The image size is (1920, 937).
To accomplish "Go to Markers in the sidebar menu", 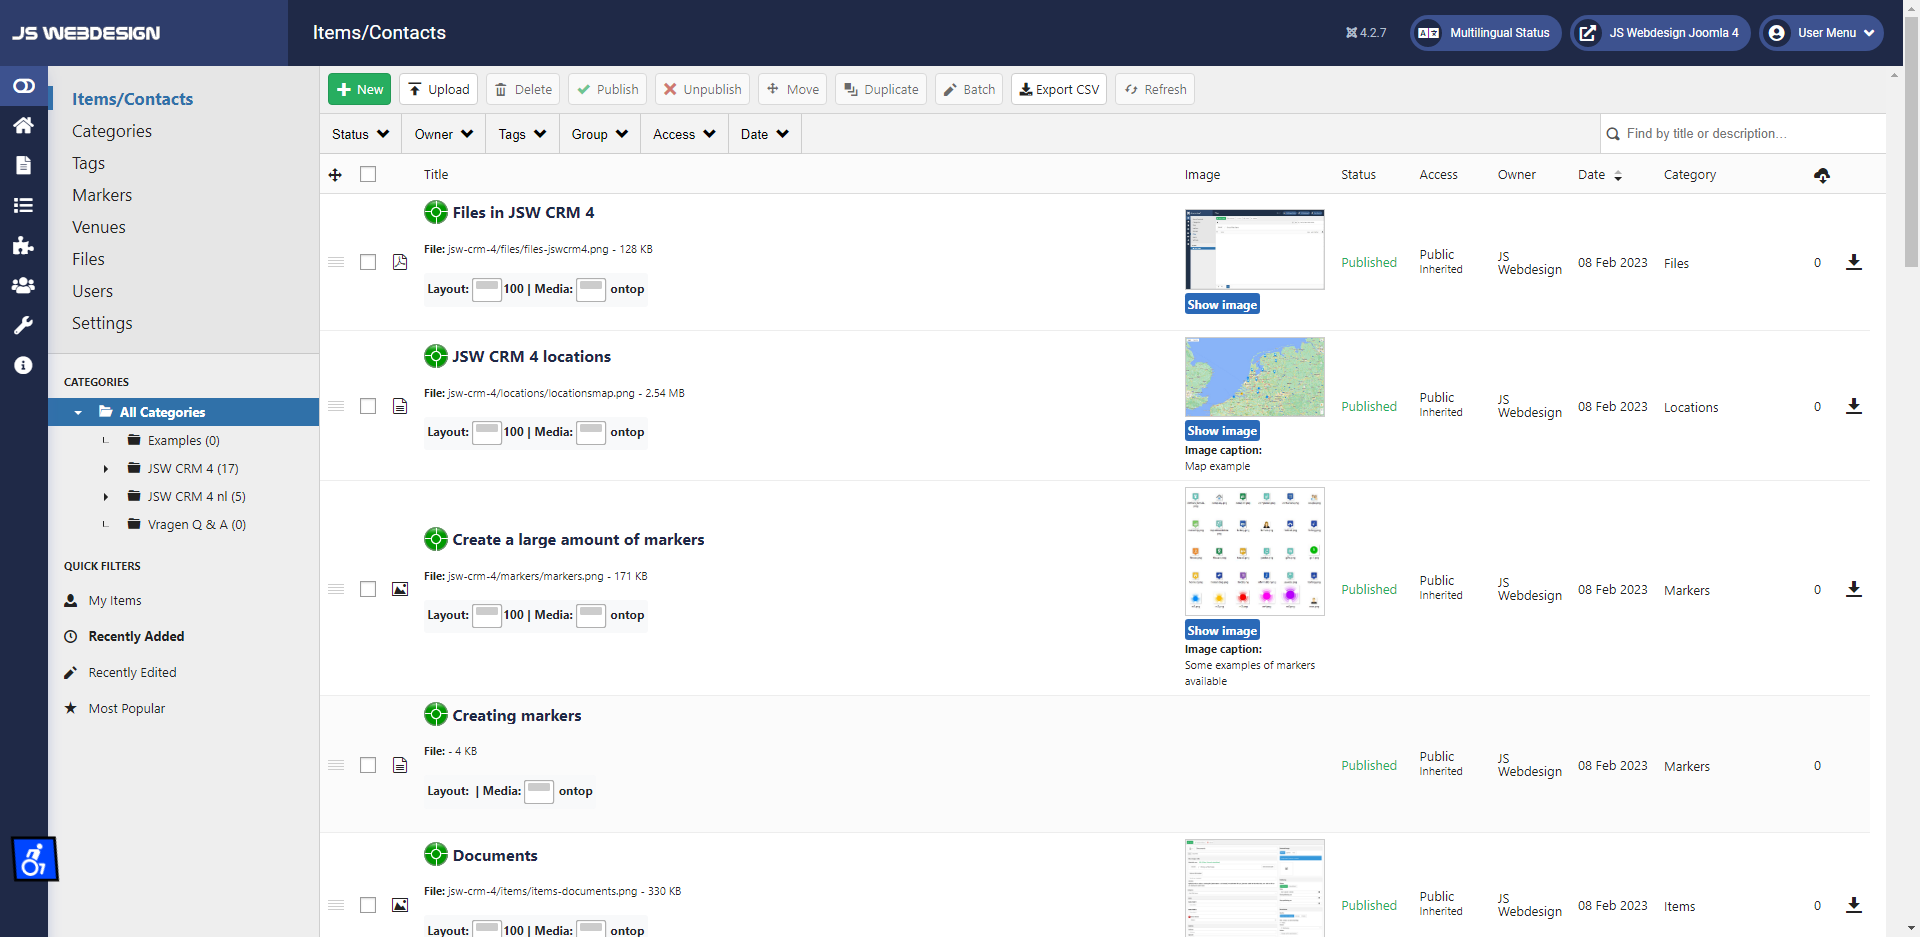I will pyautogui.click(x=102, y=195).
